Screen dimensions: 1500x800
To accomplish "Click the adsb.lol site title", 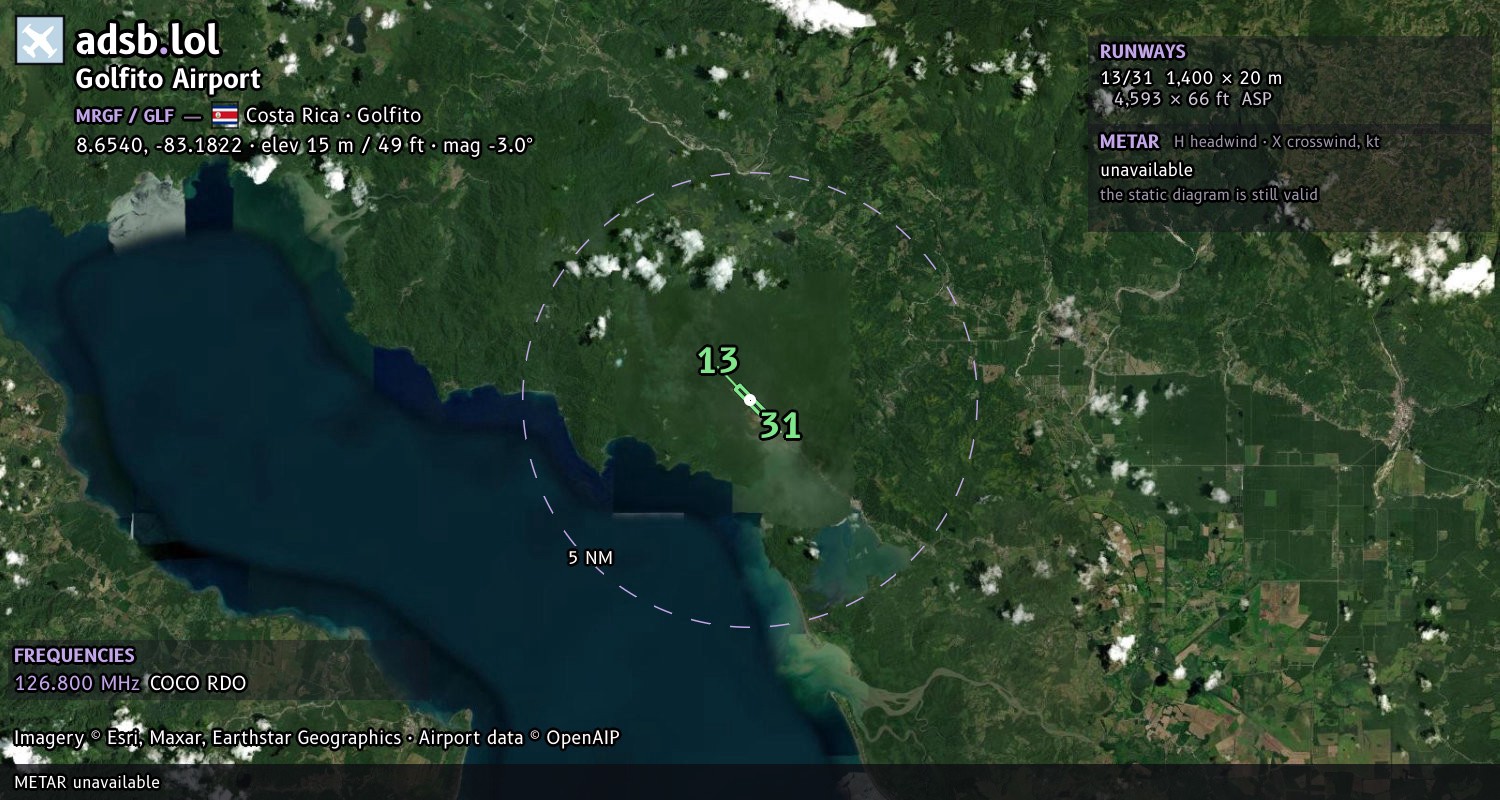I will click(148, 41).
